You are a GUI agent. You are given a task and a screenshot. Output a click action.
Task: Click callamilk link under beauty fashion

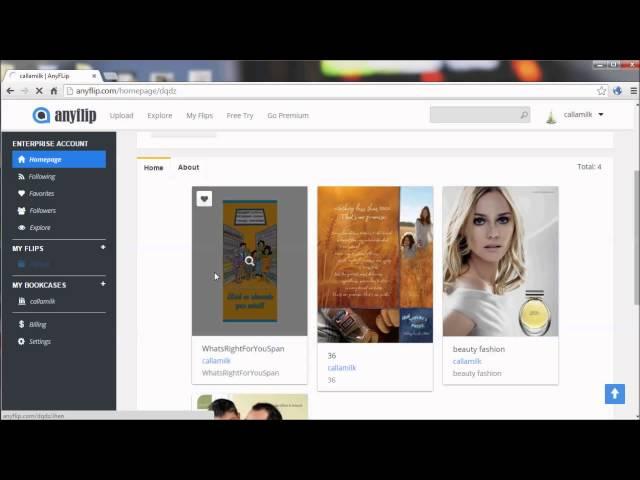click(467, 361)
